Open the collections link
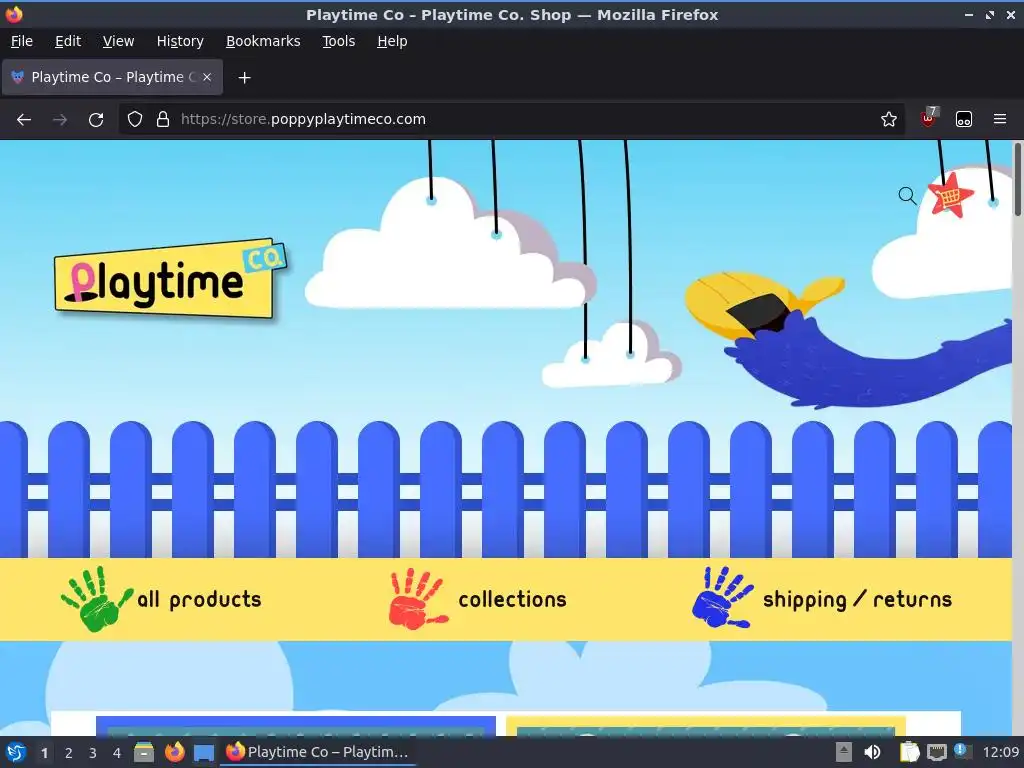This screenshot has height=768, width=1024. coord(513,600)
